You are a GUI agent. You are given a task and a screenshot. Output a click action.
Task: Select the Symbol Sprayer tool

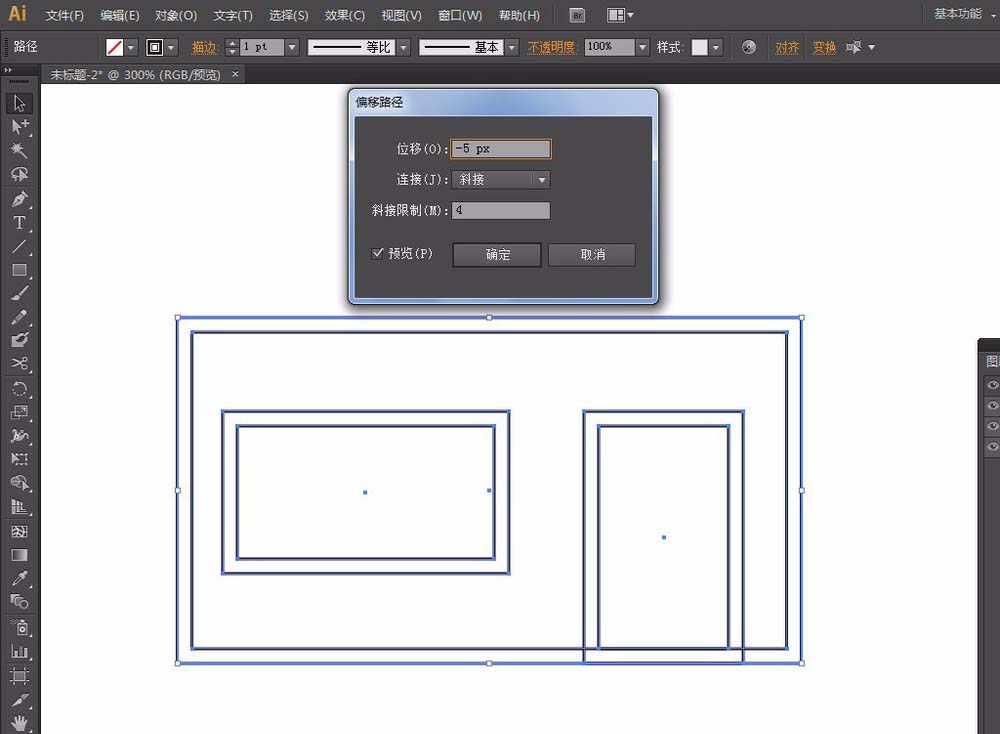pos(19,628)
